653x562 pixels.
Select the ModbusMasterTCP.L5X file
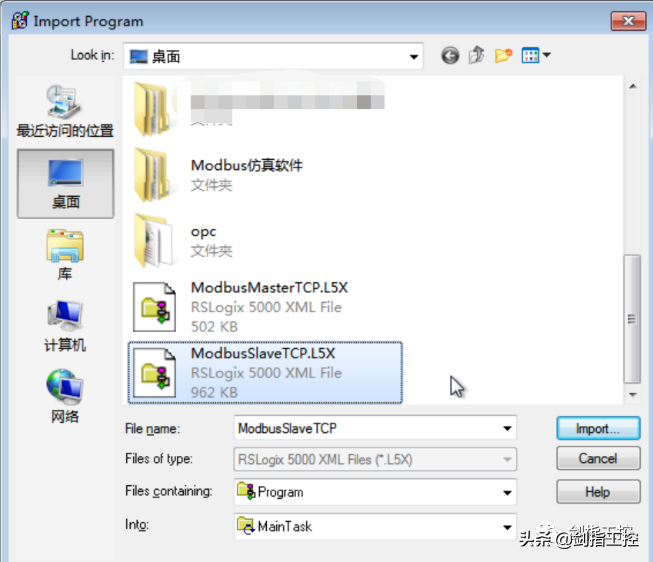(265, 307)
